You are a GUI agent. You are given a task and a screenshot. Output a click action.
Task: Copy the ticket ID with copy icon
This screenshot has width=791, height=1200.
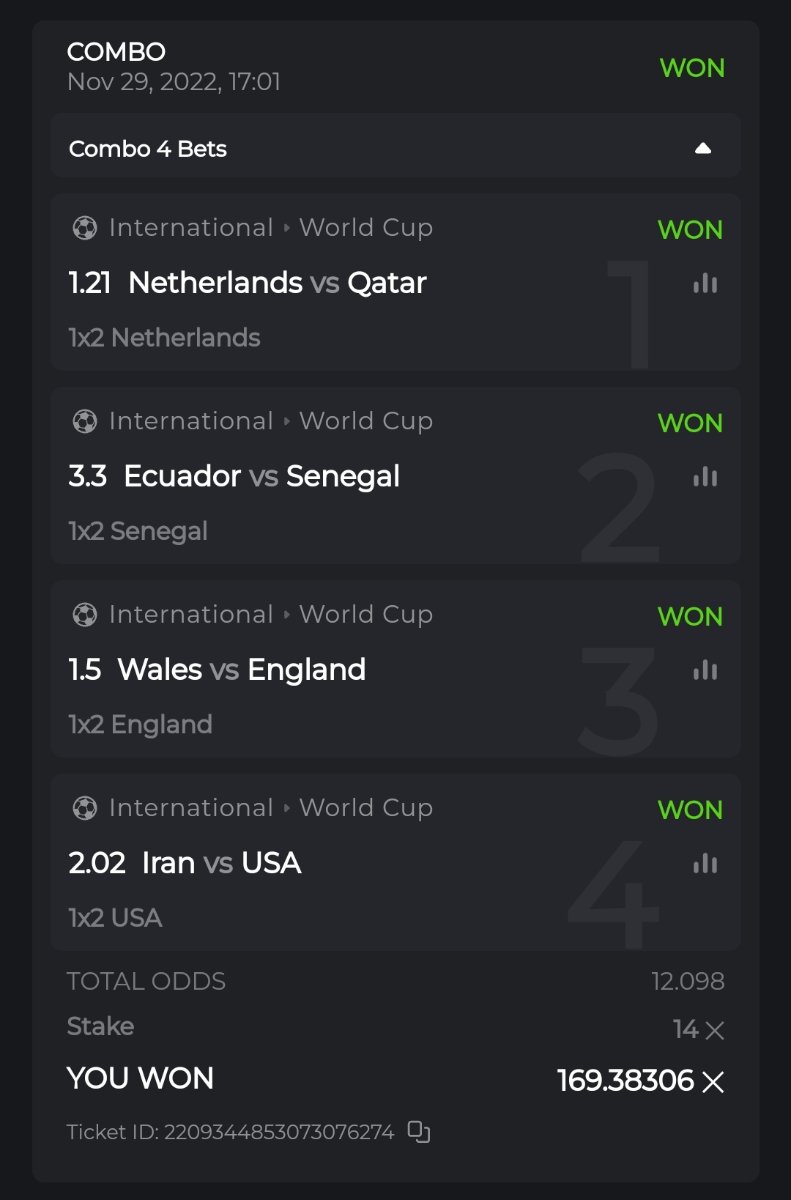[x=419, y=1132]
